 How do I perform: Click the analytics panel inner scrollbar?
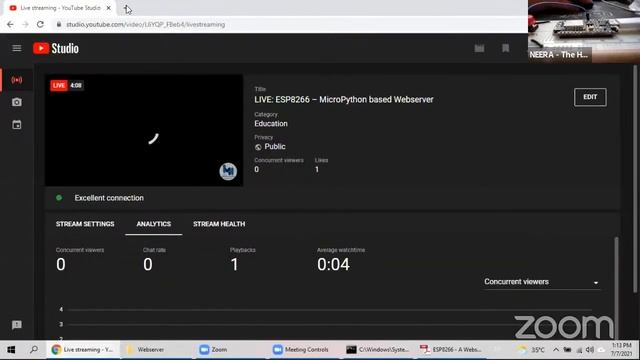[616, 288]
